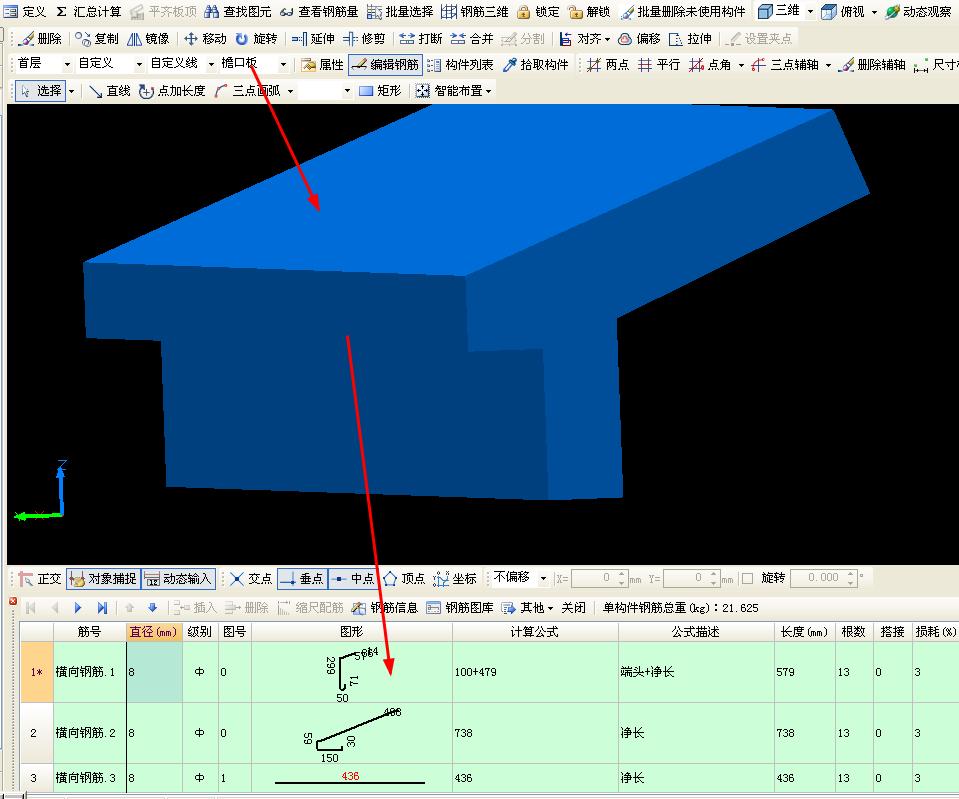Select the 拉伸 stretch tool

(691, 39)
